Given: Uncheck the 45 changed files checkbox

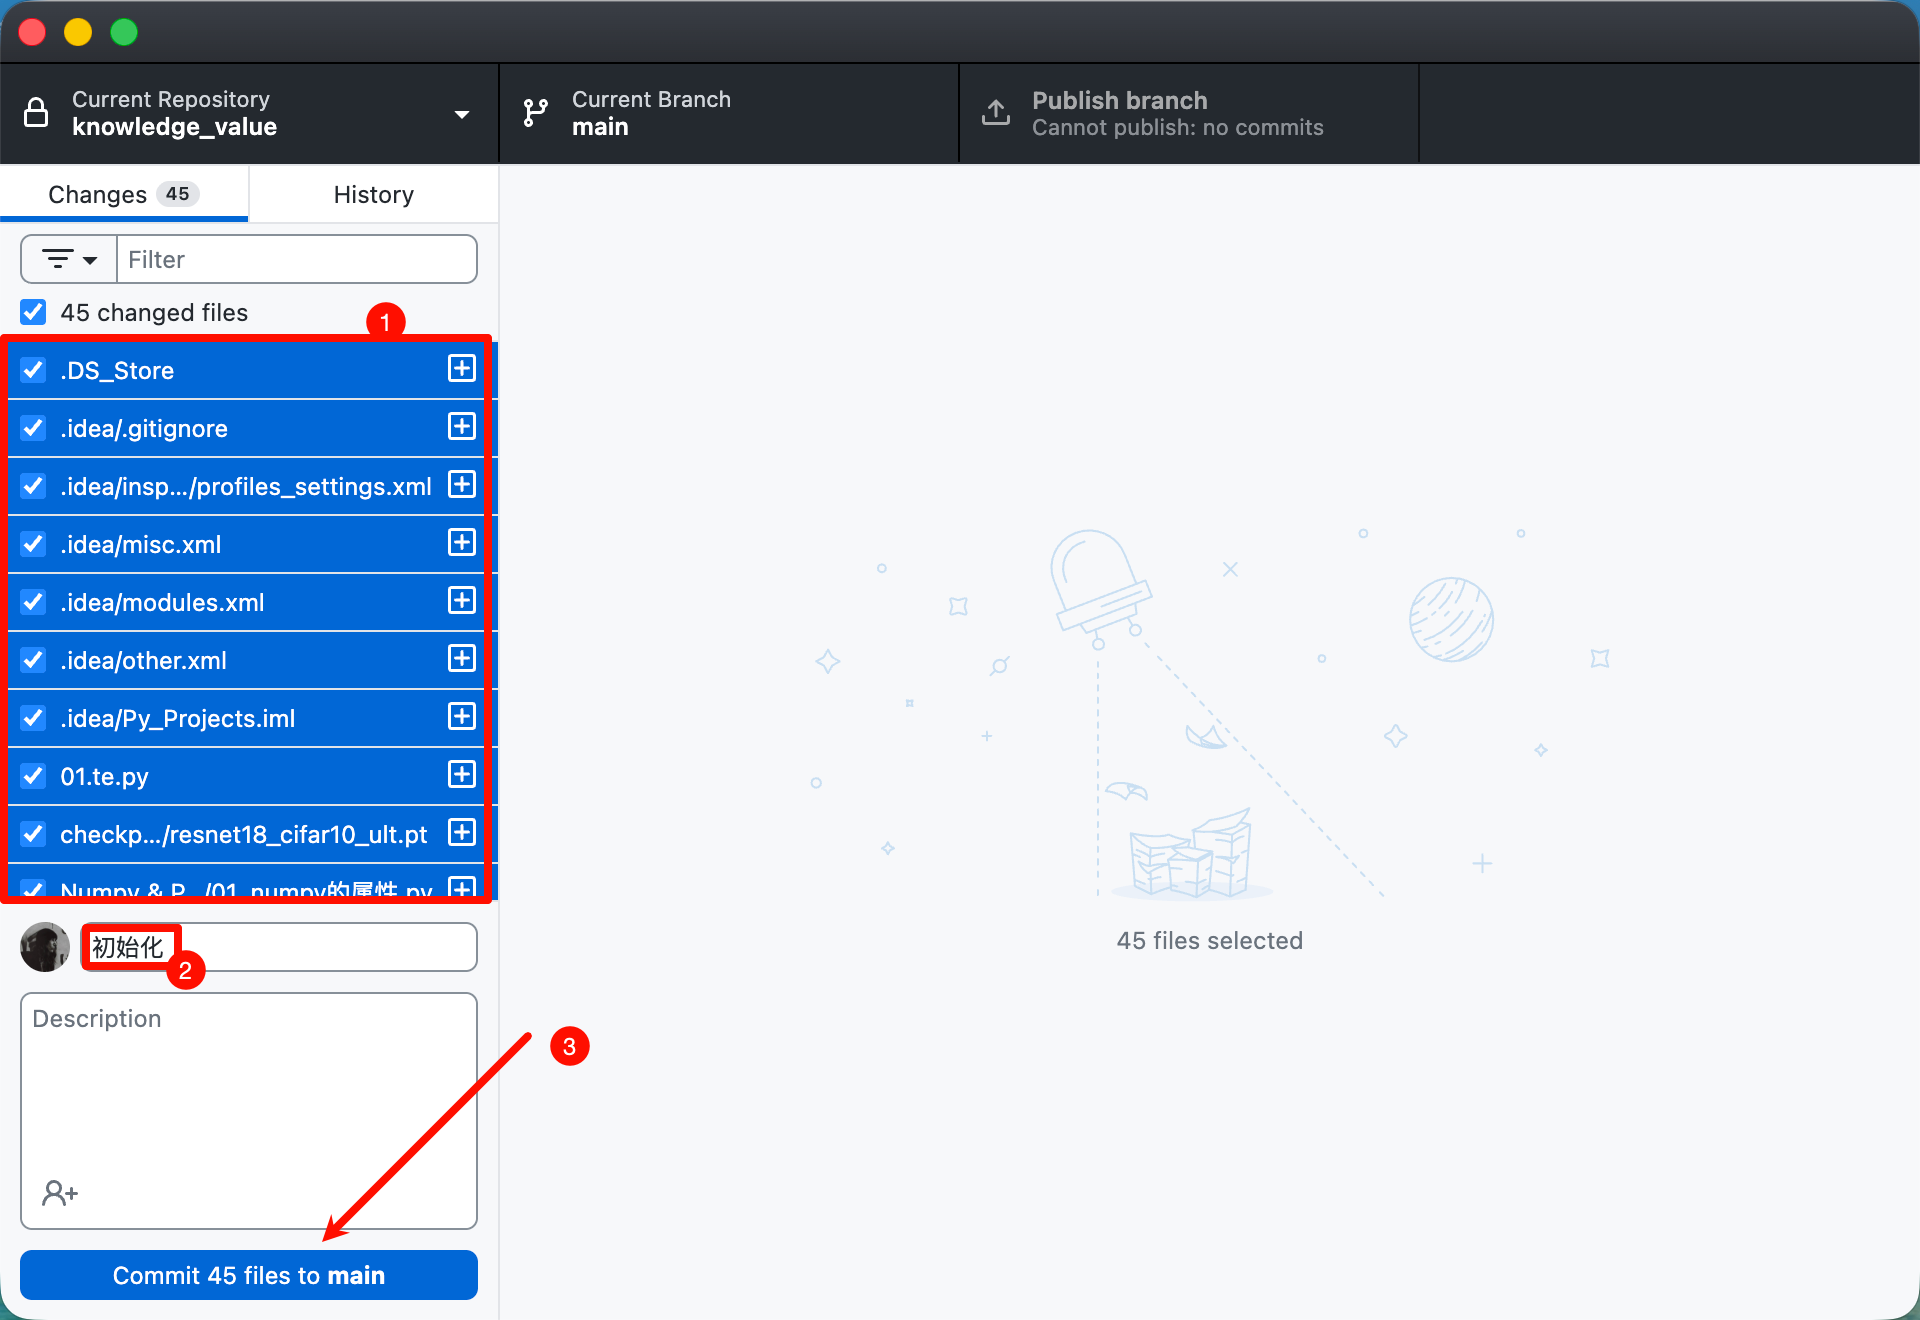Looking at the screenshot, I should [x=34, y=312].
